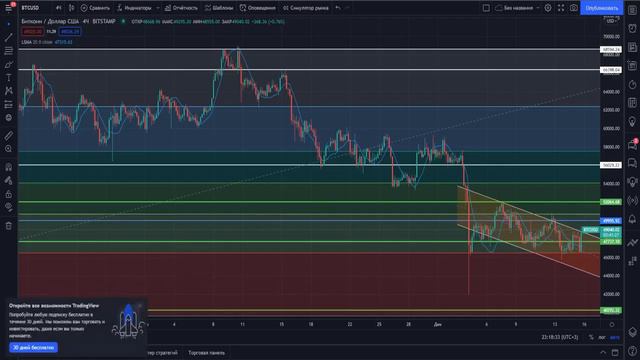The width and height of the screenshot is (640, 360).
Task: Take a chart snapshot with the camera icon
Action: pos(573,8)
